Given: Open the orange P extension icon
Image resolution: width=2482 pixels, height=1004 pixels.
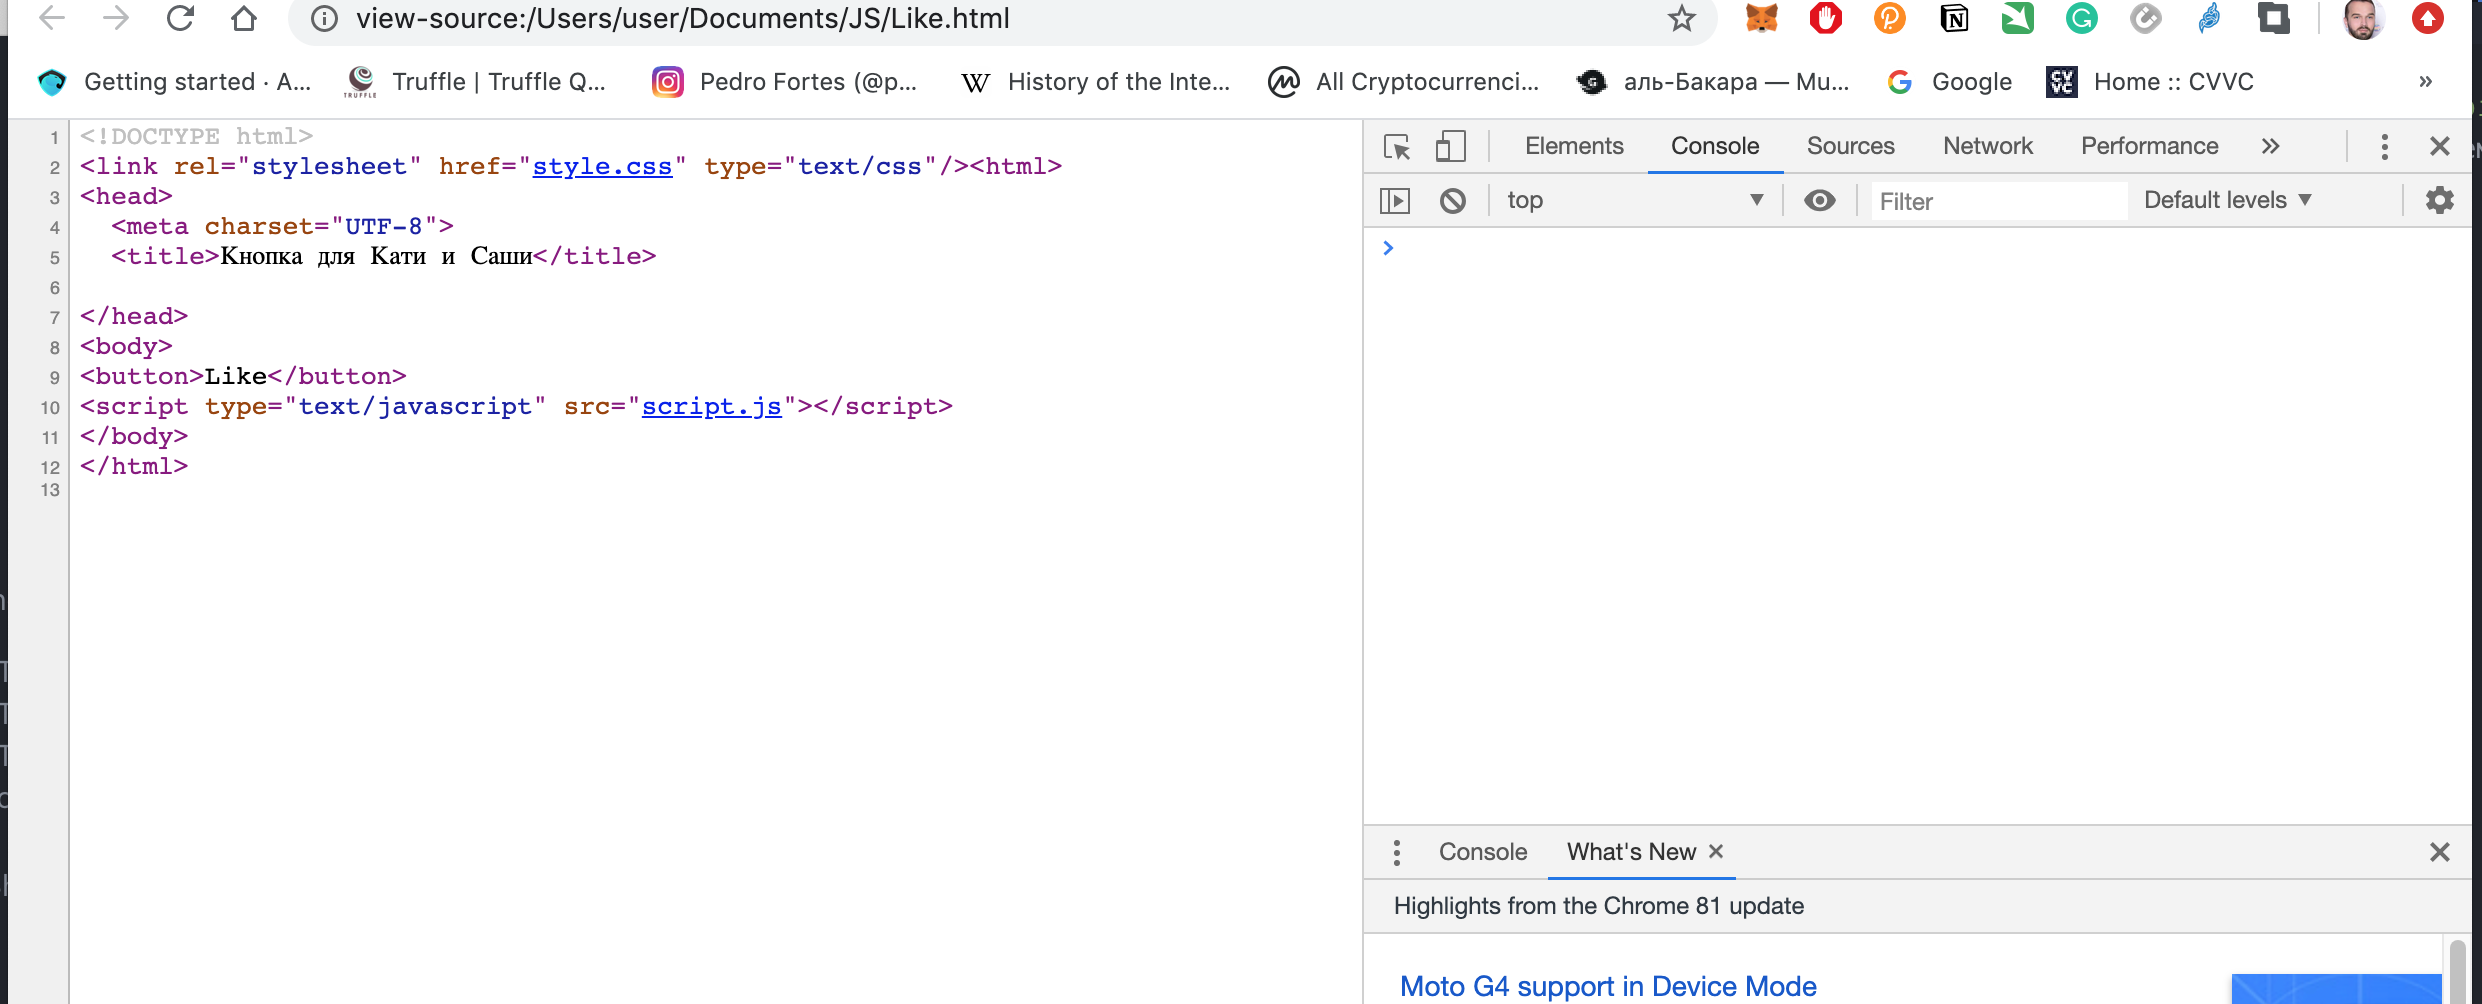Looking at the screenshot, I should point(1890,18).
